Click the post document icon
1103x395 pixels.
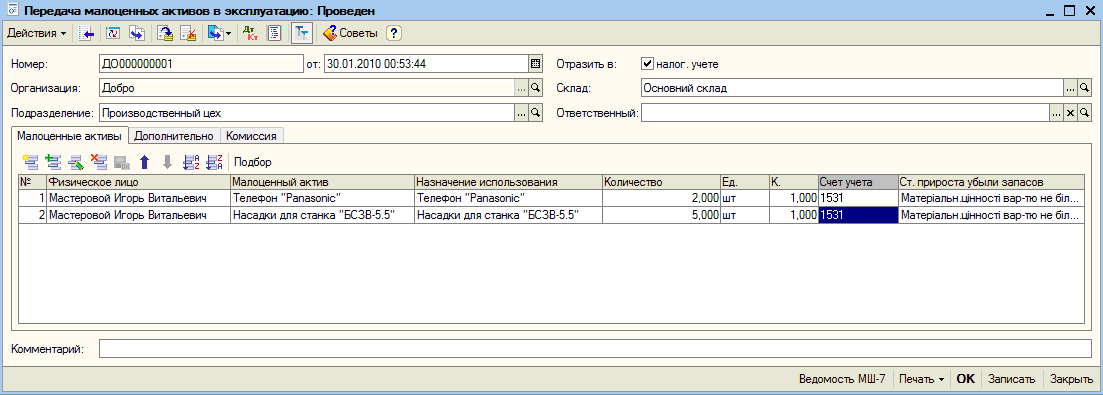coord(165,33)
